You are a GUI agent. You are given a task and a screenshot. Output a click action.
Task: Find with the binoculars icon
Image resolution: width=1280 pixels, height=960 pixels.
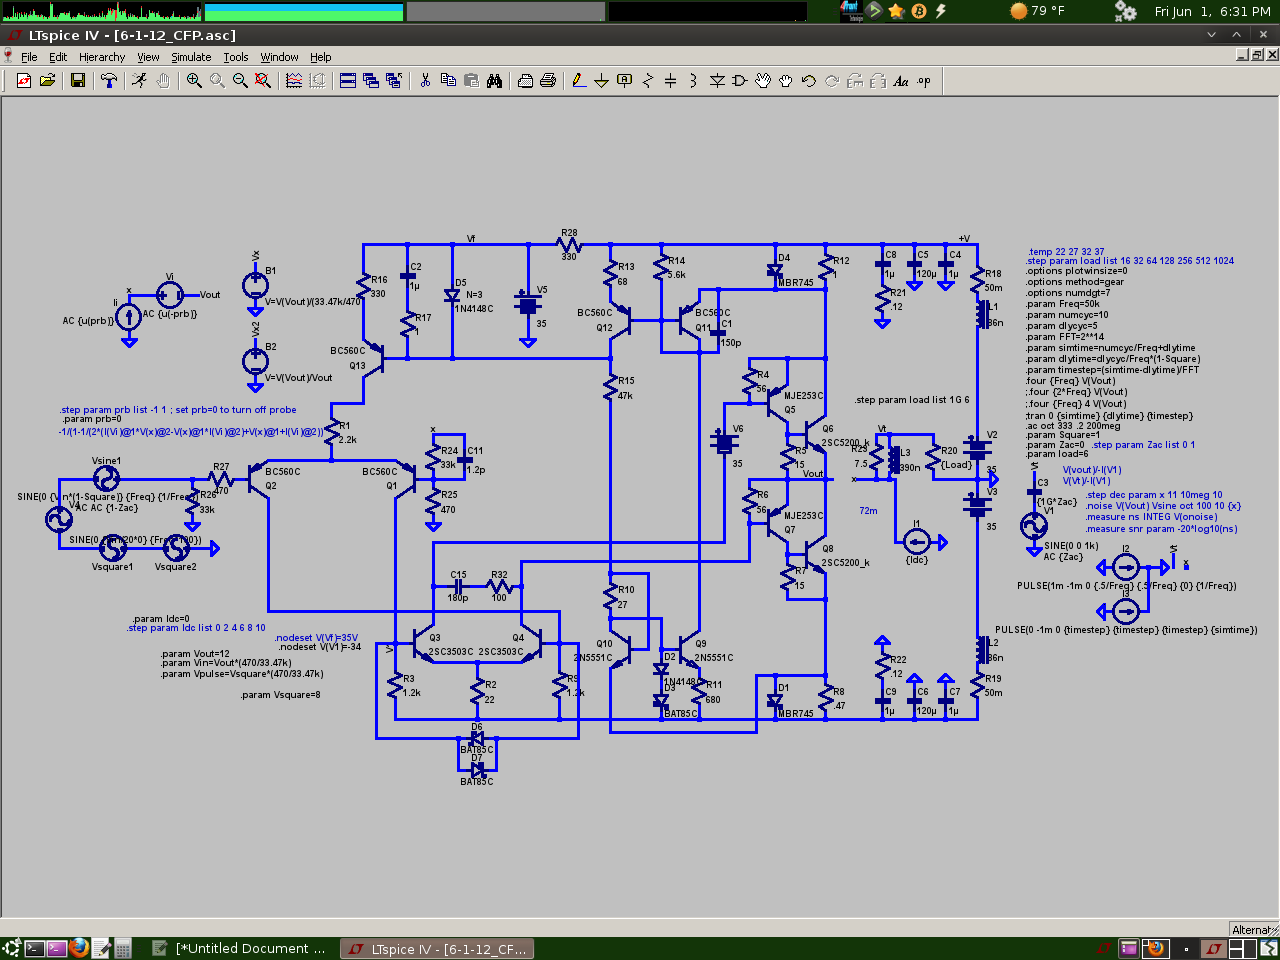pos(494,80)
